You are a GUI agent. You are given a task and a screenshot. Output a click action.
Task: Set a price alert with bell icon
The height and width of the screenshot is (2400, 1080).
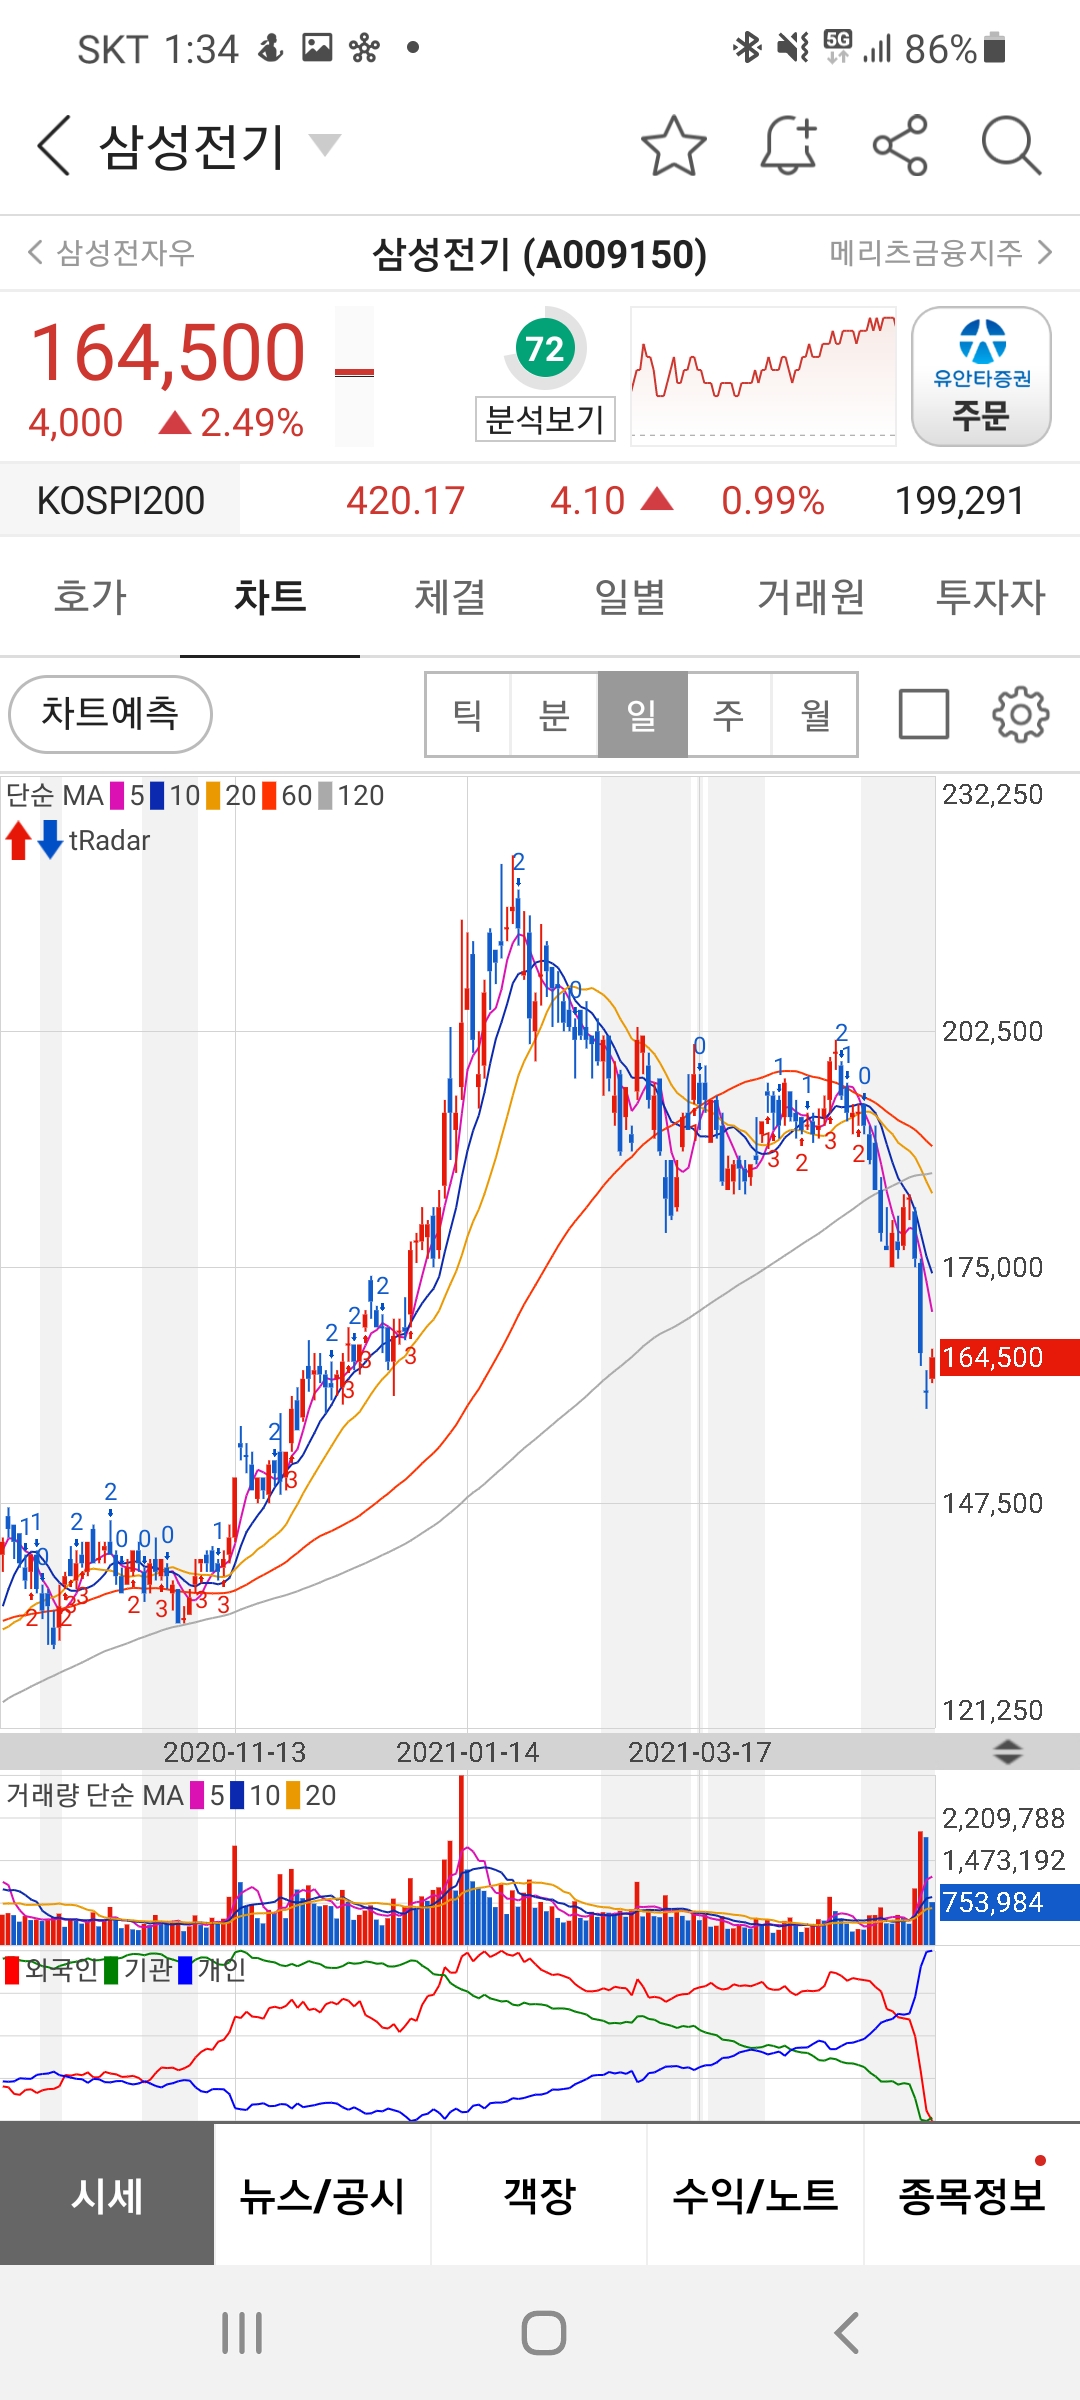click(x=789, y=146)
